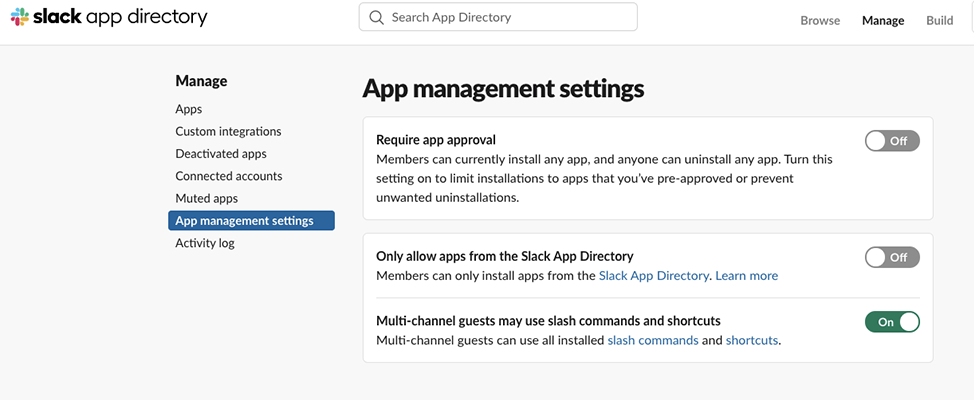Click the 'App management settings' page heading

tap(503, 89)
